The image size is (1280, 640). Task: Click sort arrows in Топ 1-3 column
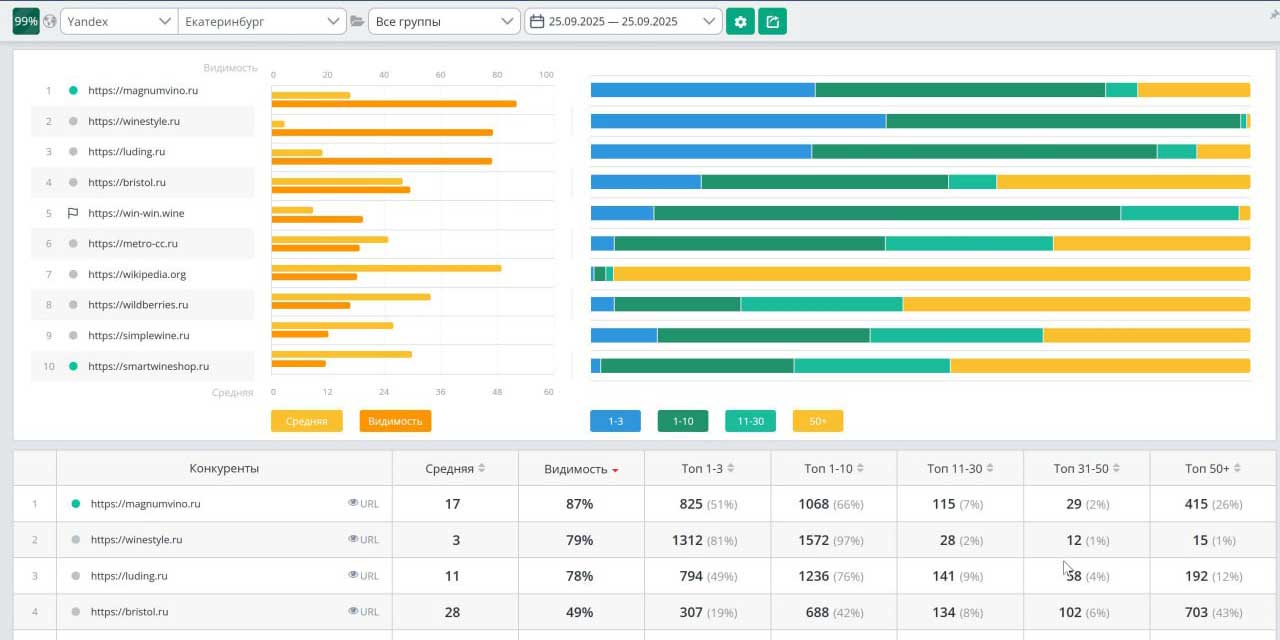coord(731,468)
